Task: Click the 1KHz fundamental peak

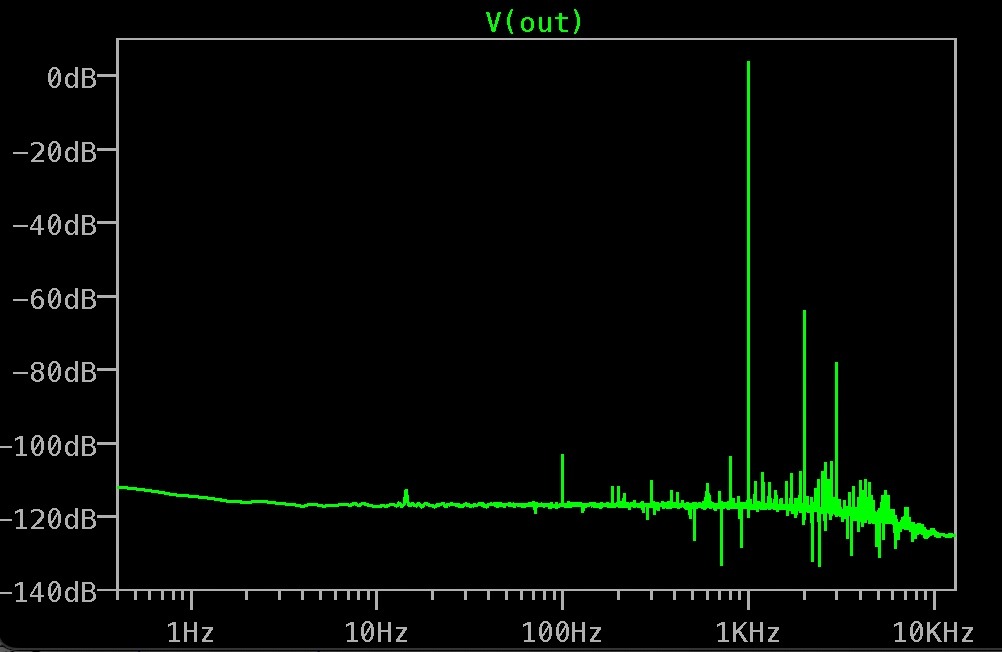Action: [x=748, y=281]
